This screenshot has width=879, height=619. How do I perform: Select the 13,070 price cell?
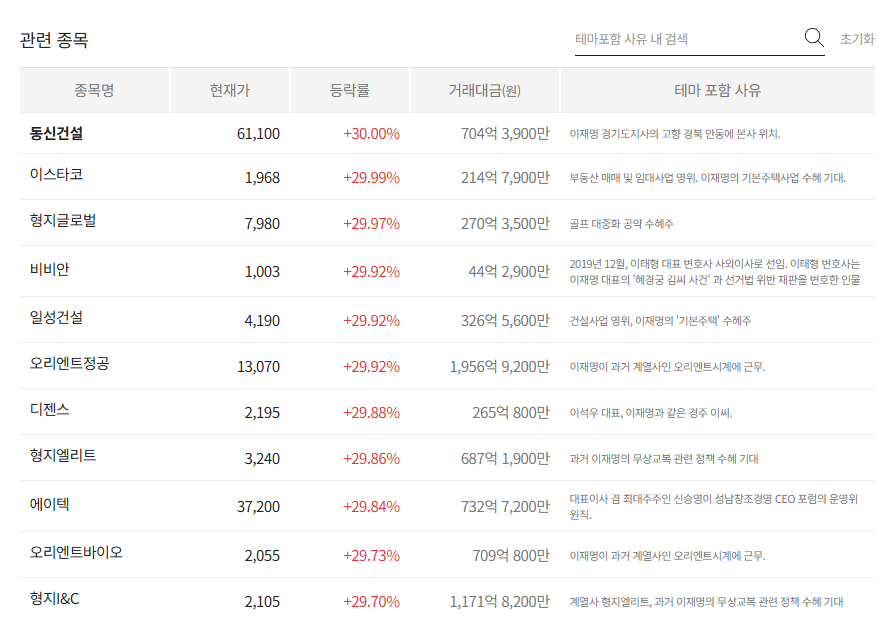coord(258,367)
